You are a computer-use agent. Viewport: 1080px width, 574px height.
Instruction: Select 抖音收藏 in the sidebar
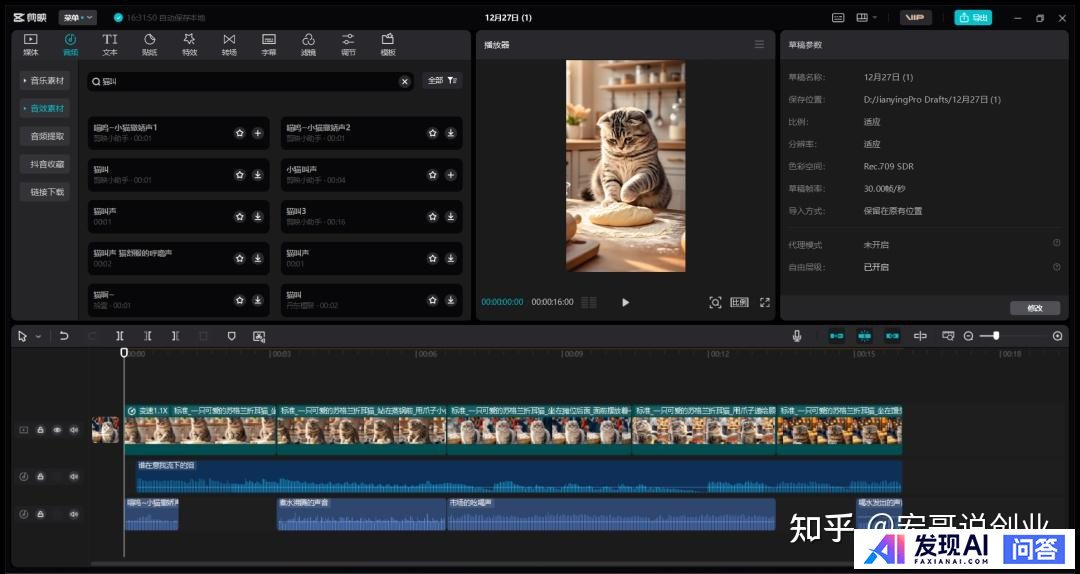coord(45,164)
